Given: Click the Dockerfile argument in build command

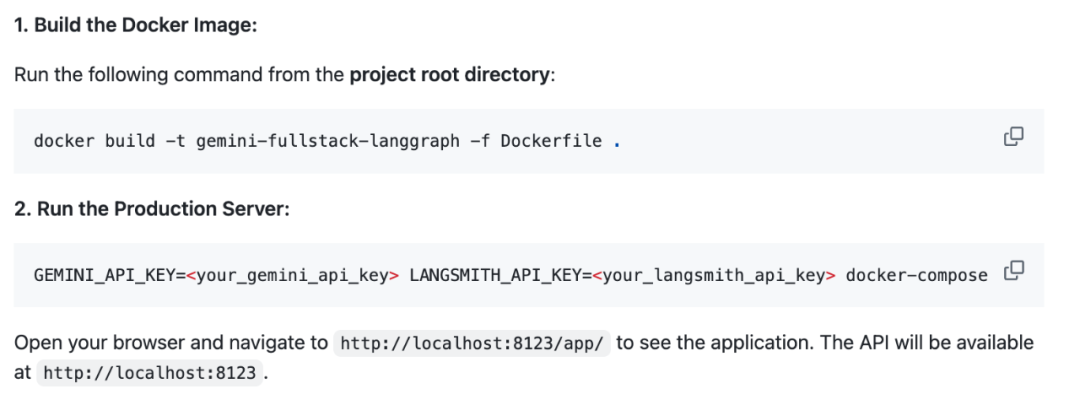Looking at the screenshot, I should click(552, 141).
